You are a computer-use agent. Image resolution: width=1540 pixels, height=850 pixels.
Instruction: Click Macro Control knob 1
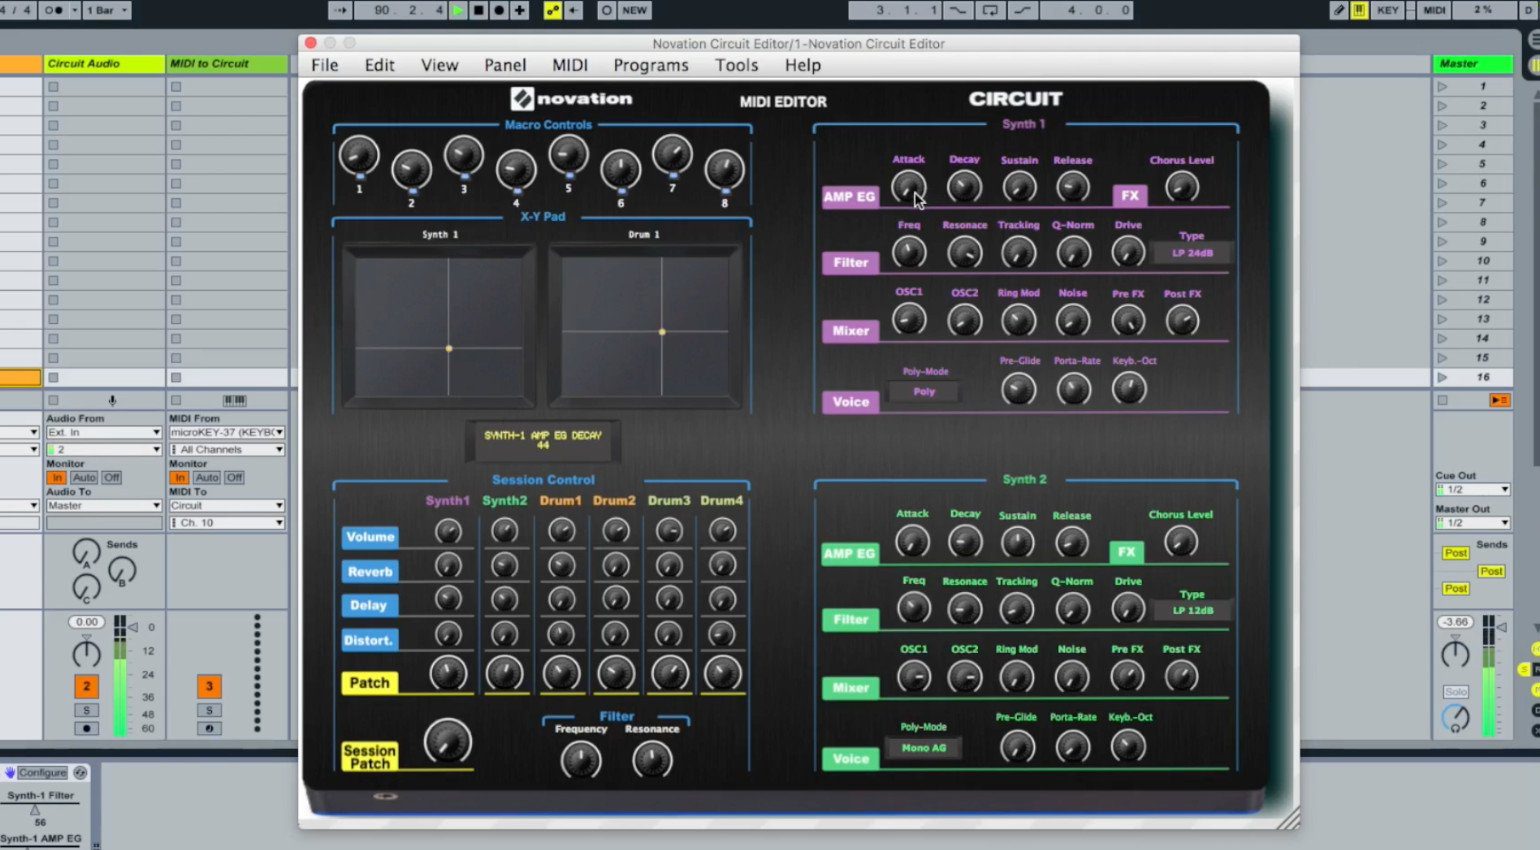point(359,156)
